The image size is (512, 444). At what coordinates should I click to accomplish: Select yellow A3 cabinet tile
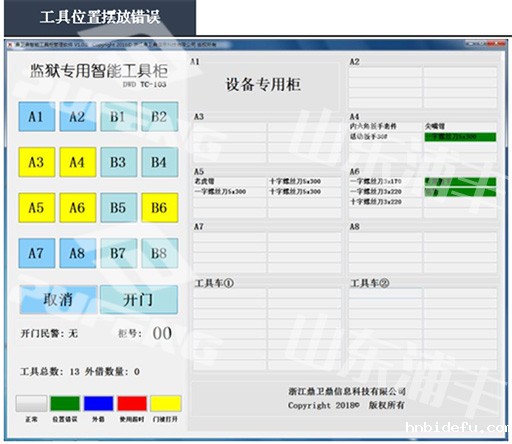(37, 162)
